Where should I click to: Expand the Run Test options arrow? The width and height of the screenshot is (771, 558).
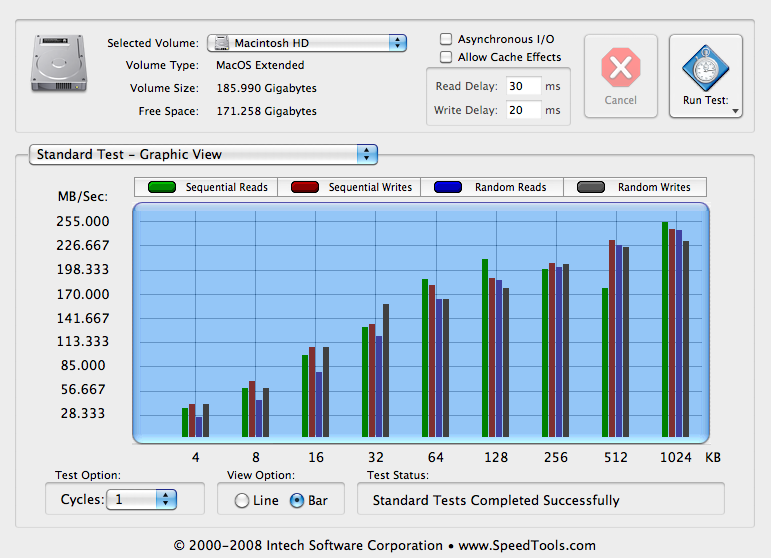coord(735,111)
